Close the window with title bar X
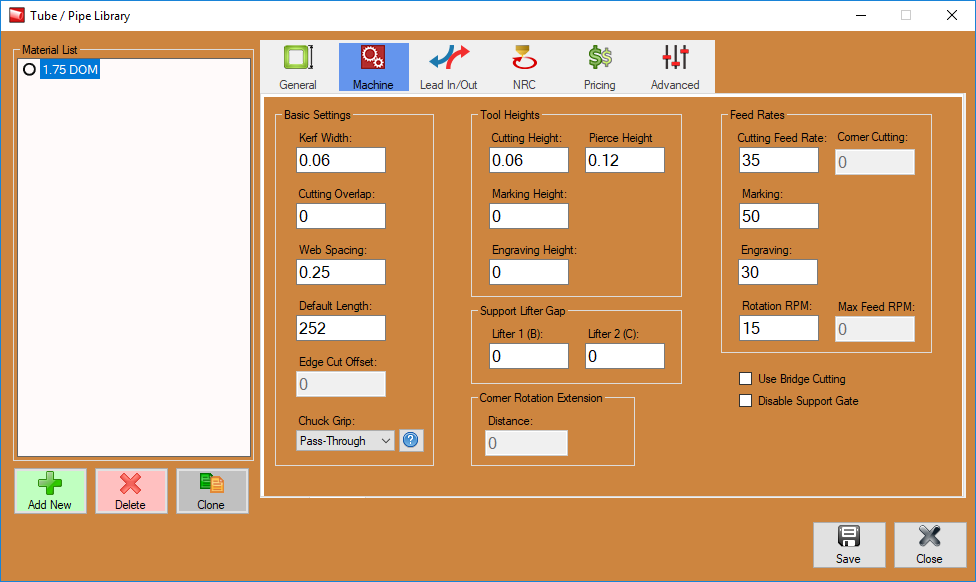 pyautogui.click(x=952, y=16)
